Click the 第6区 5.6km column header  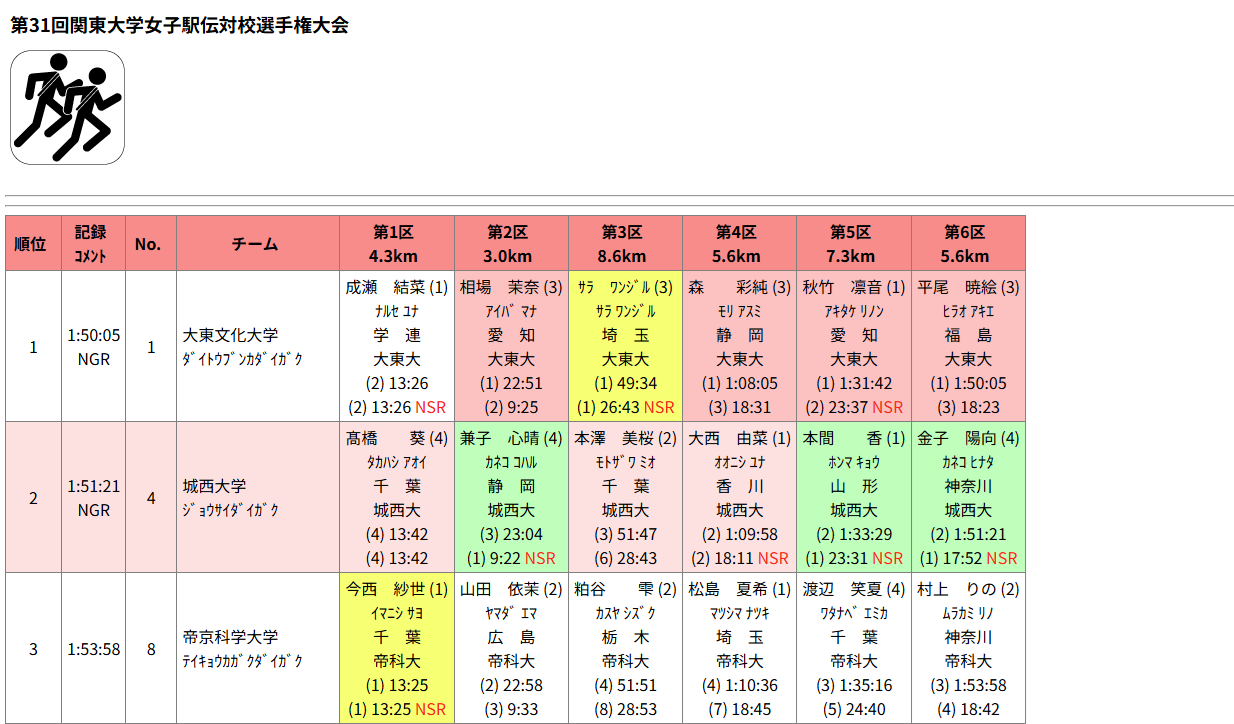[967, 244]
